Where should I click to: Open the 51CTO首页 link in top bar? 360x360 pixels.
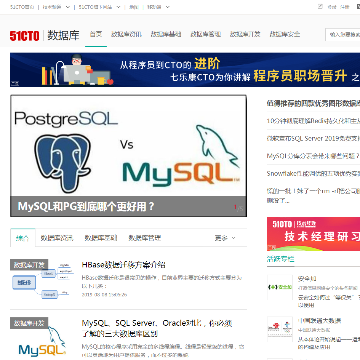[22, 7]
